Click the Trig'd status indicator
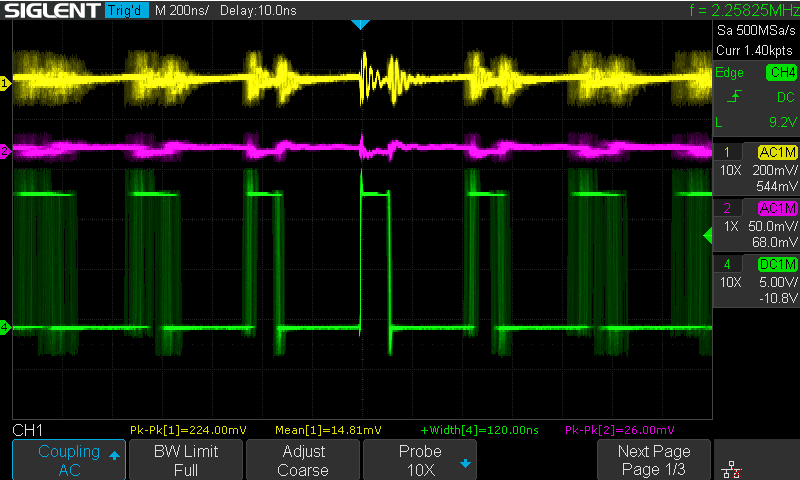Screen dimensions: 800x480 [127, 10]
